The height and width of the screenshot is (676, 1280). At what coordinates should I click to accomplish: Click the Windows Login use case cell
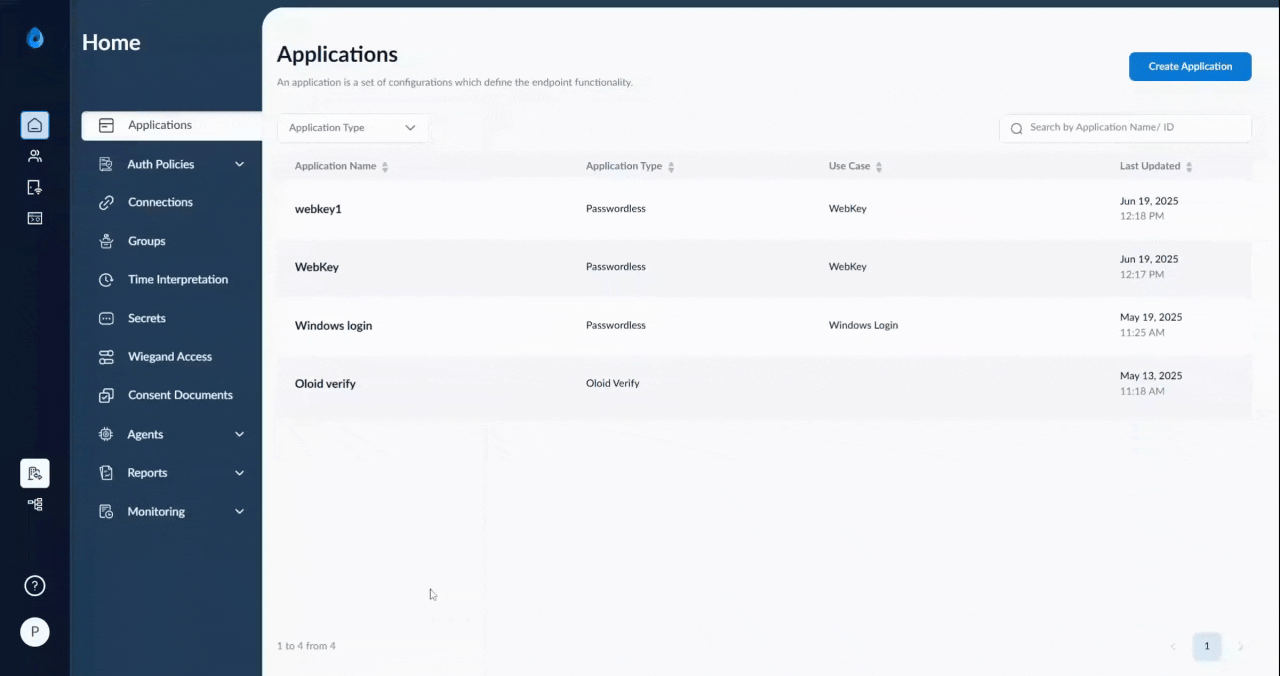click(x=863, y=325)
